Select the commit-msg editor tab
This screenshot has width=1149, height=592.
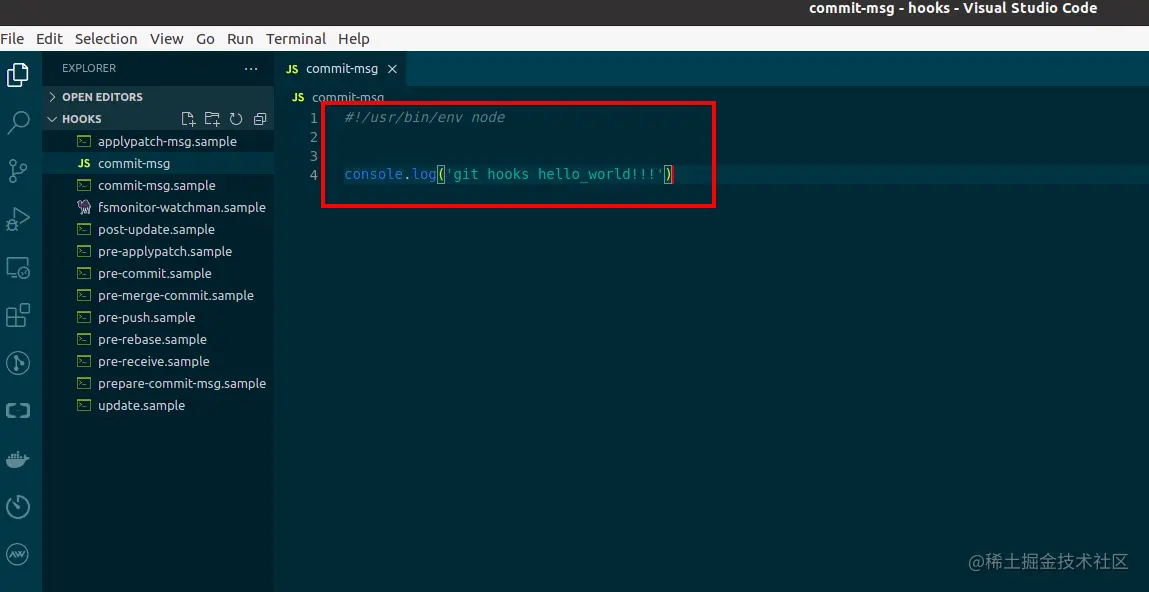[341, 69]
